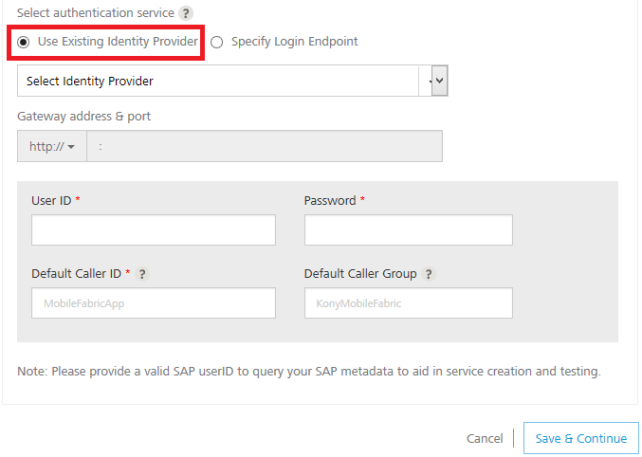Click the MobileFabricApp placeholder field
The image size is (642, 457).
(x=153, y=303)
